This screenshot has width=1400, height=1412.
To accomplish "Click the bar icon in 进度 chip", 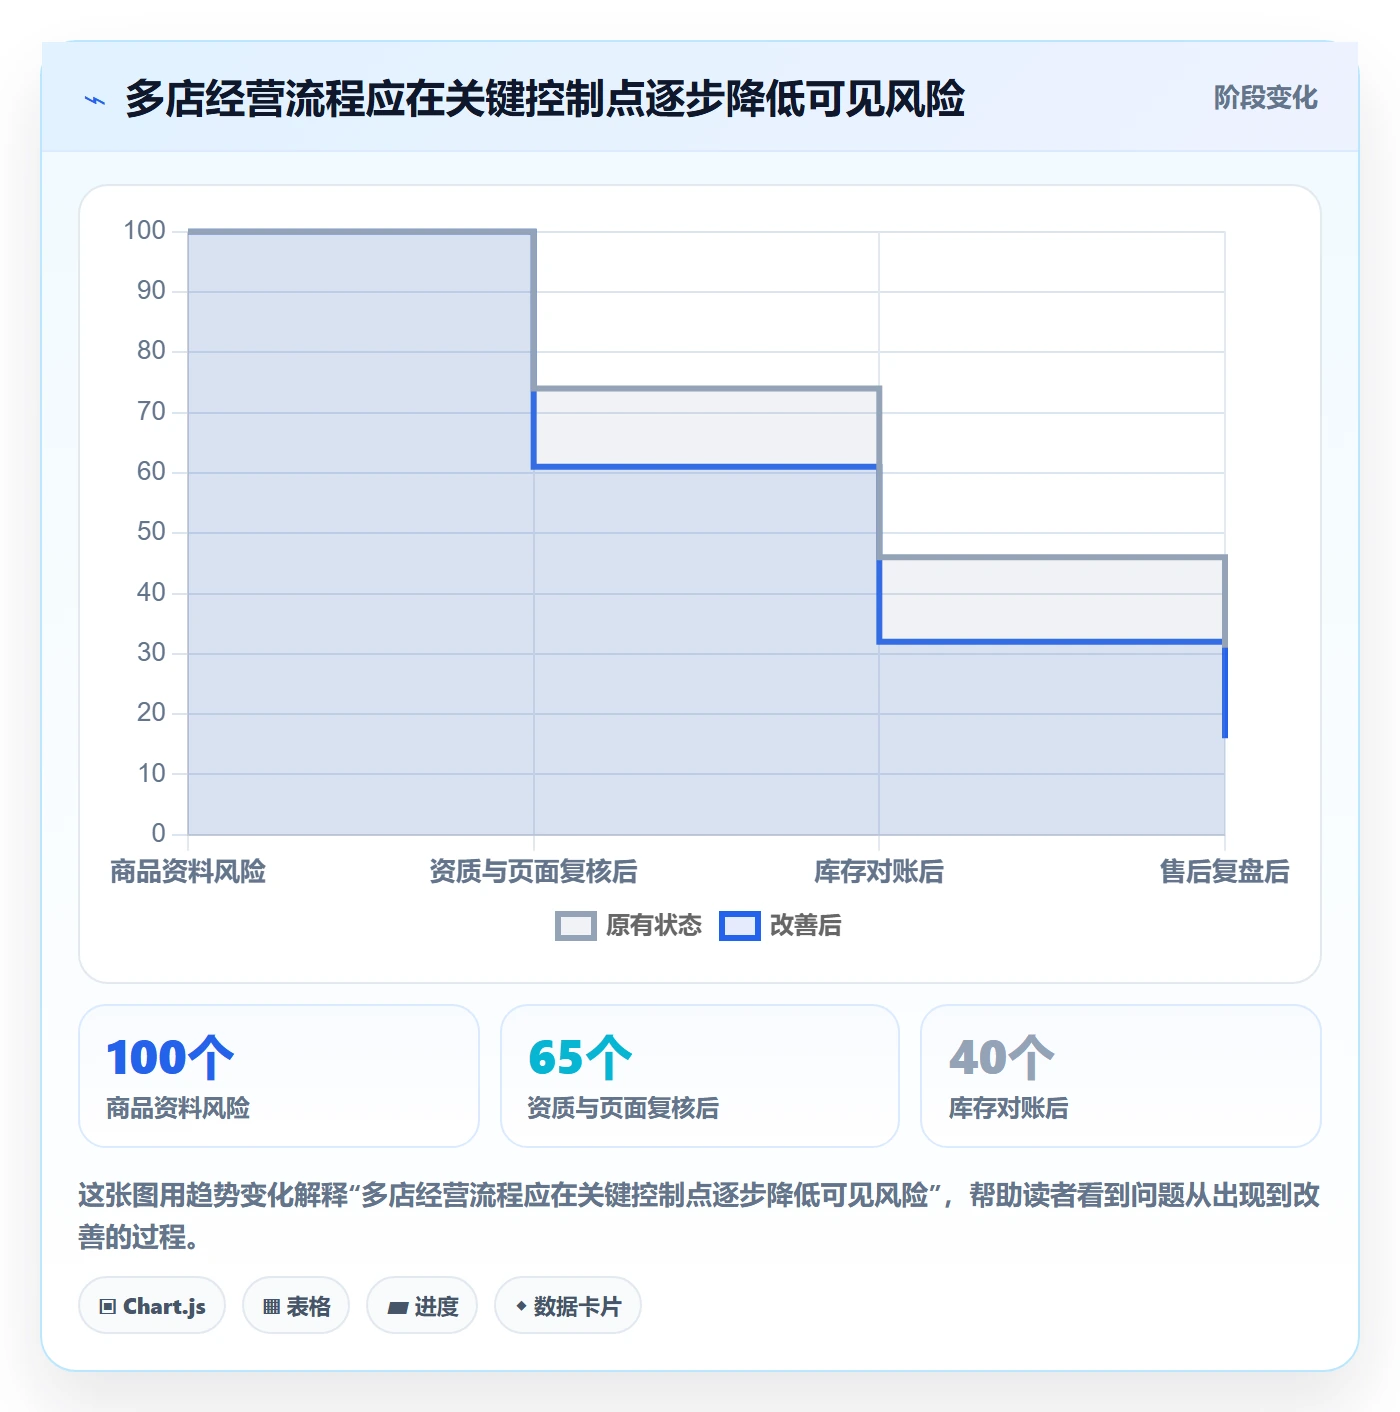I will click(398, 1307).
